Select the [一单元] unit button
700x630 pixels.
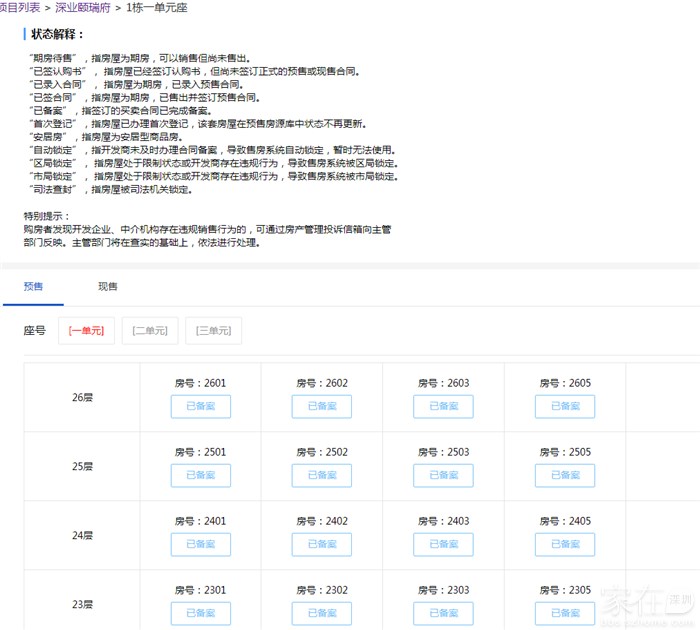coord(86,330)
